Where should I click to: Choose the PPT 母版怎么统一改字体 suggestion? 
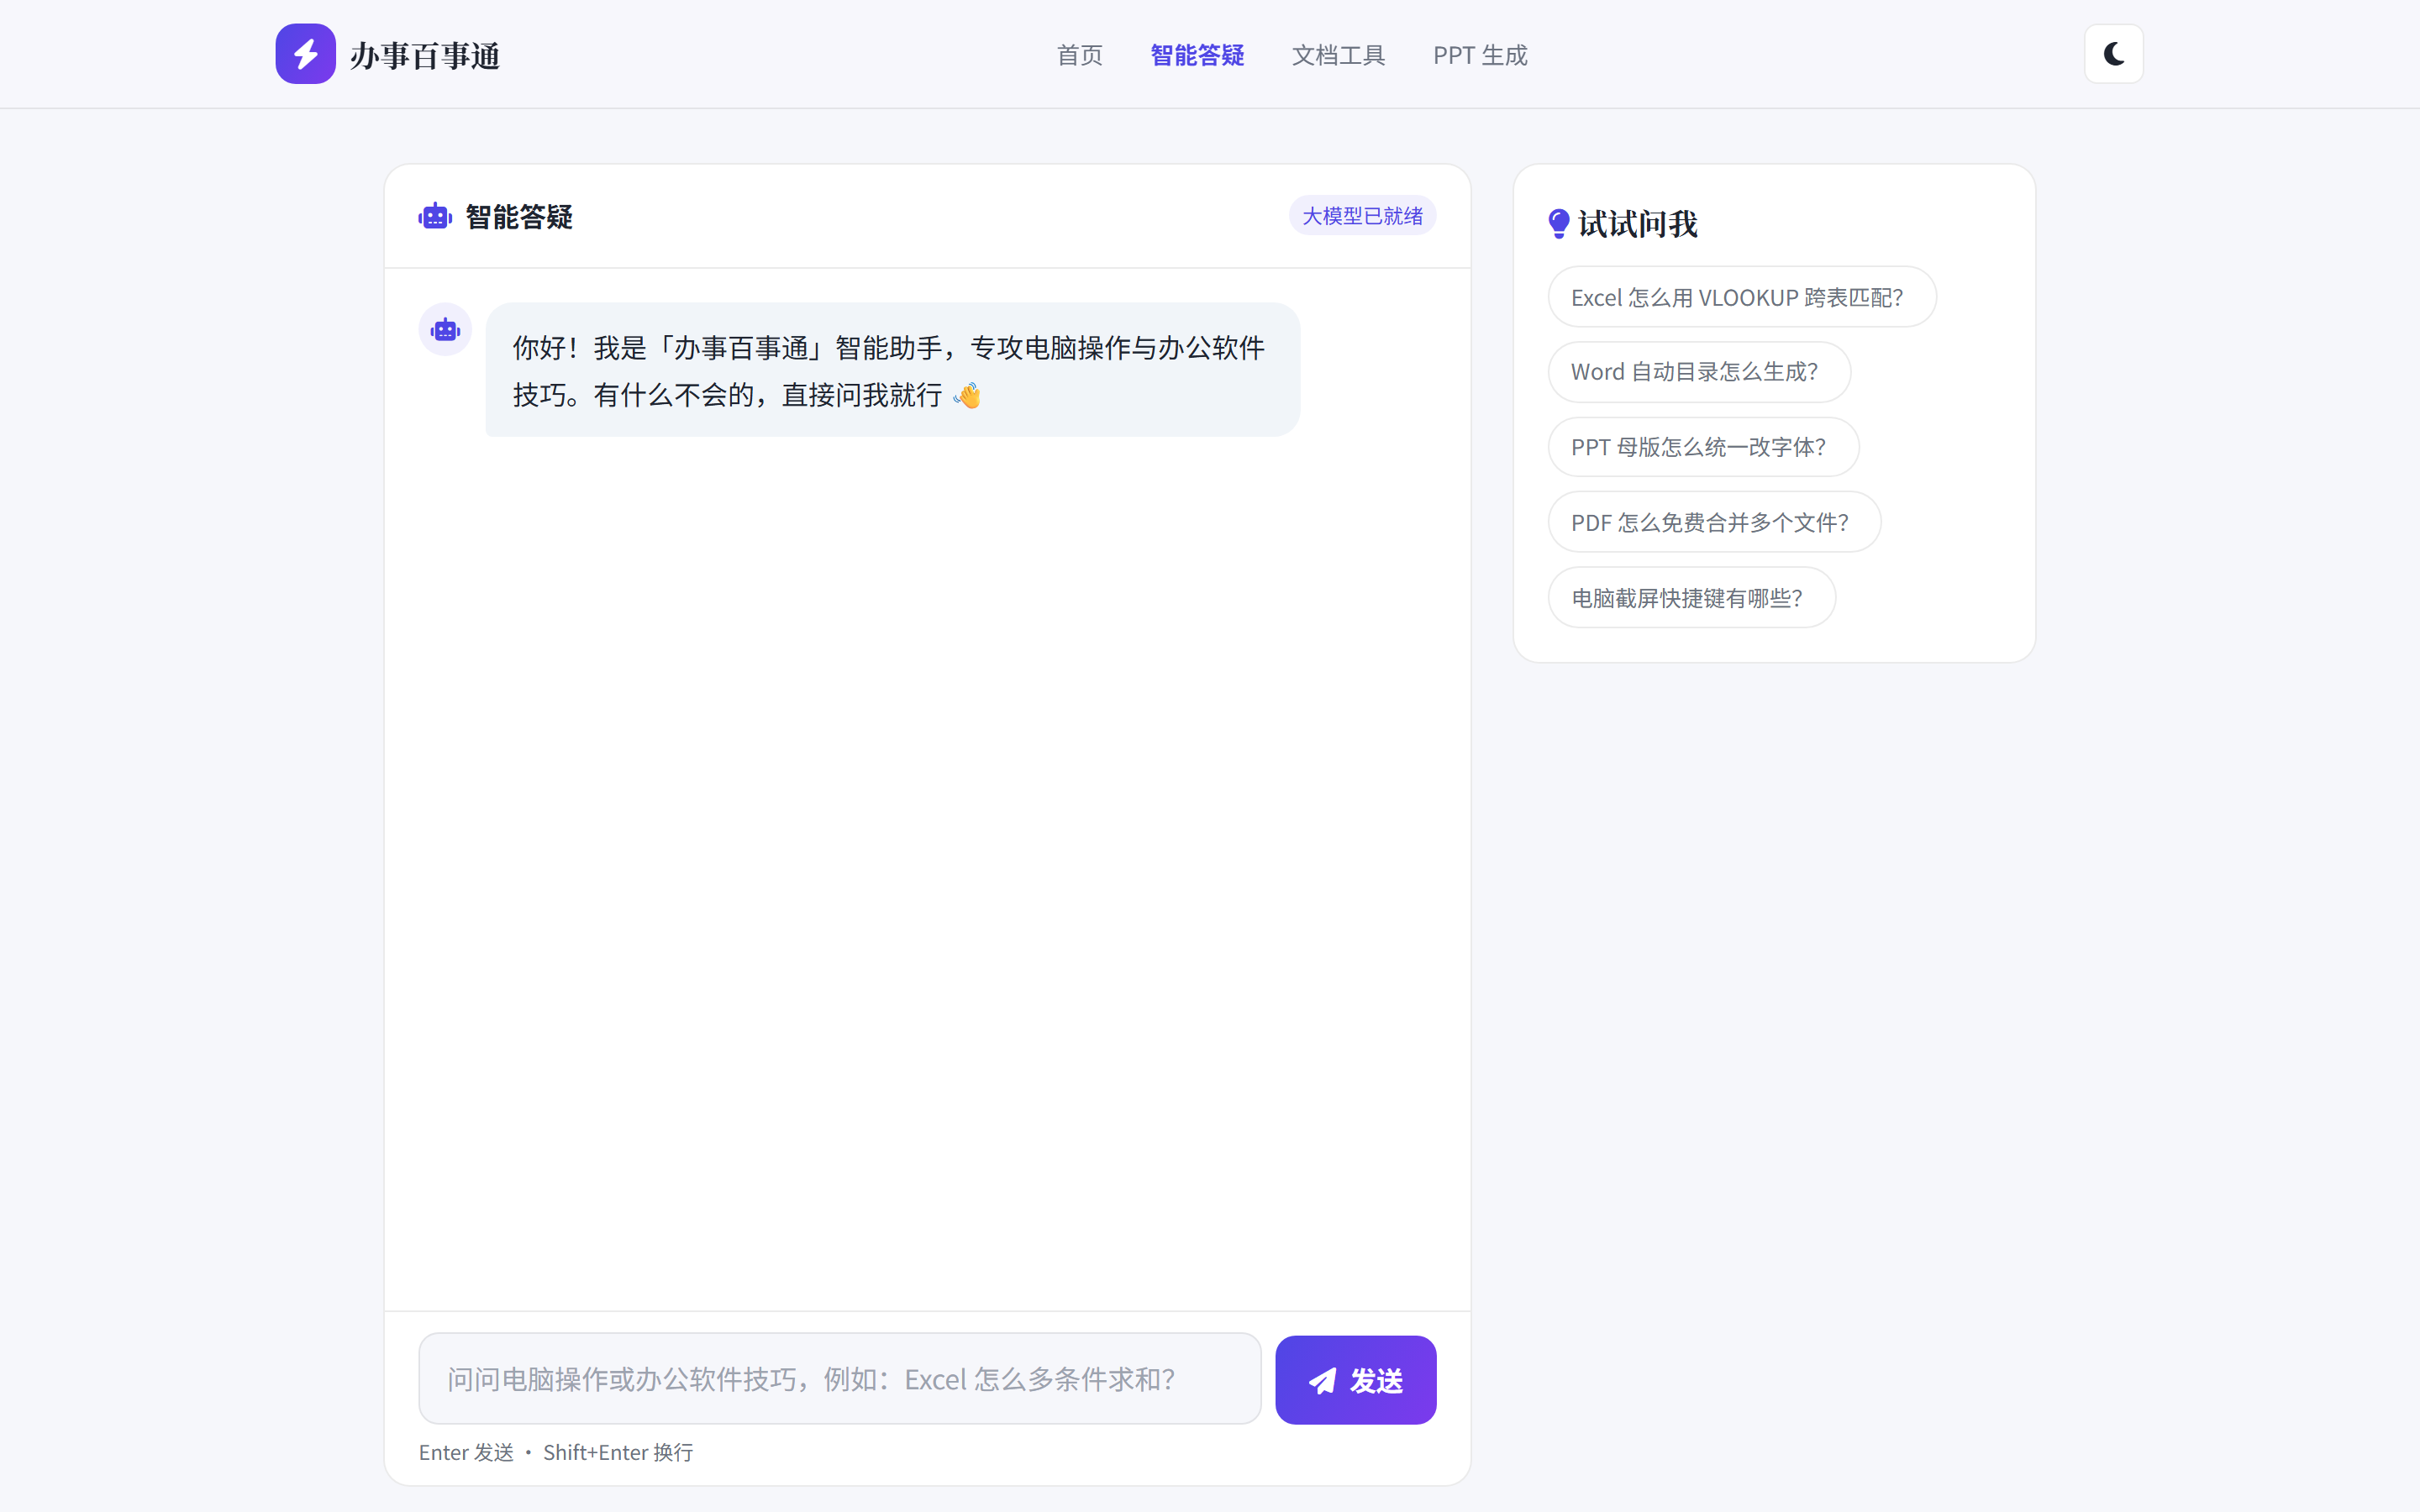click(1703, 447)
